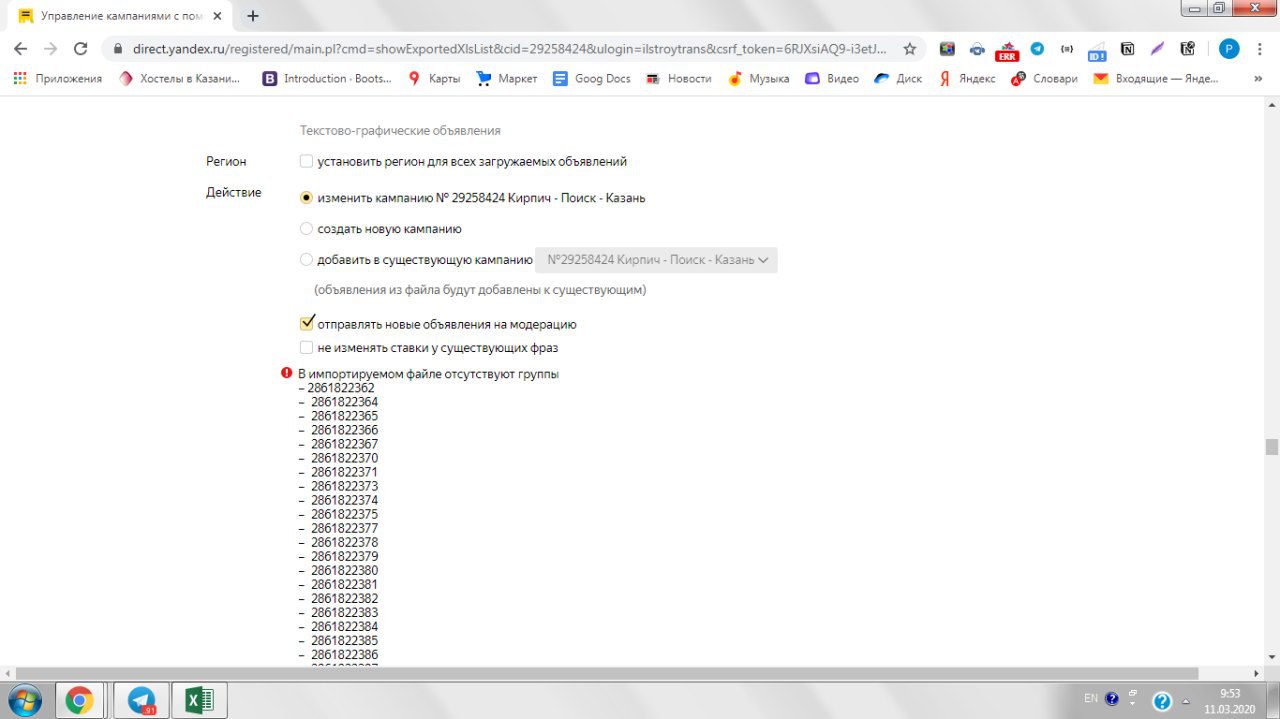The image size is (1280, 719).
Task: Open the Словари bookmark
Action: point(1044,78)
